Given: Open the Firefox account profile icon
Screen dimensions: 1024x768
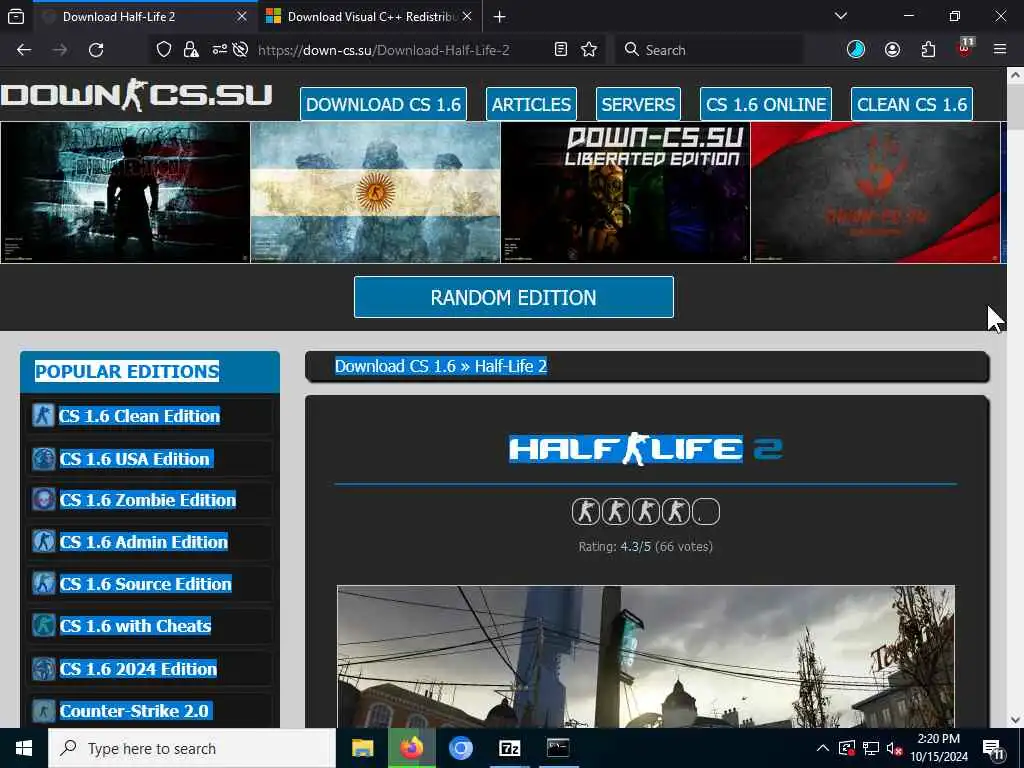Looking at the screenshot, I should tap(892, 50).
